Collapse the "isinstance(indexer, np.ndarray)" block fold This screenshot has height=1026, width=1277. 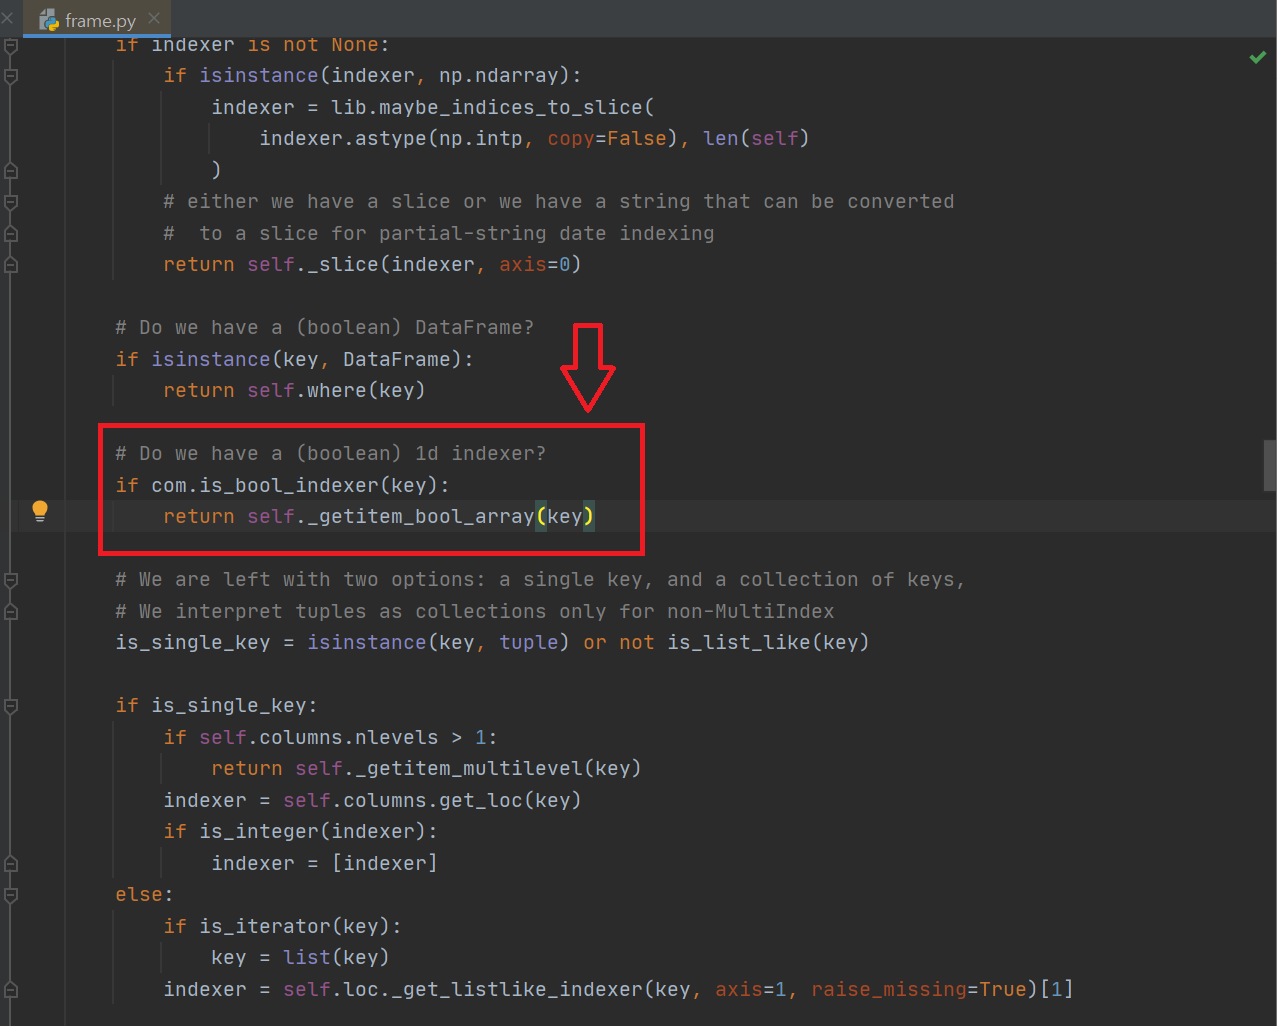click(10, 75)
